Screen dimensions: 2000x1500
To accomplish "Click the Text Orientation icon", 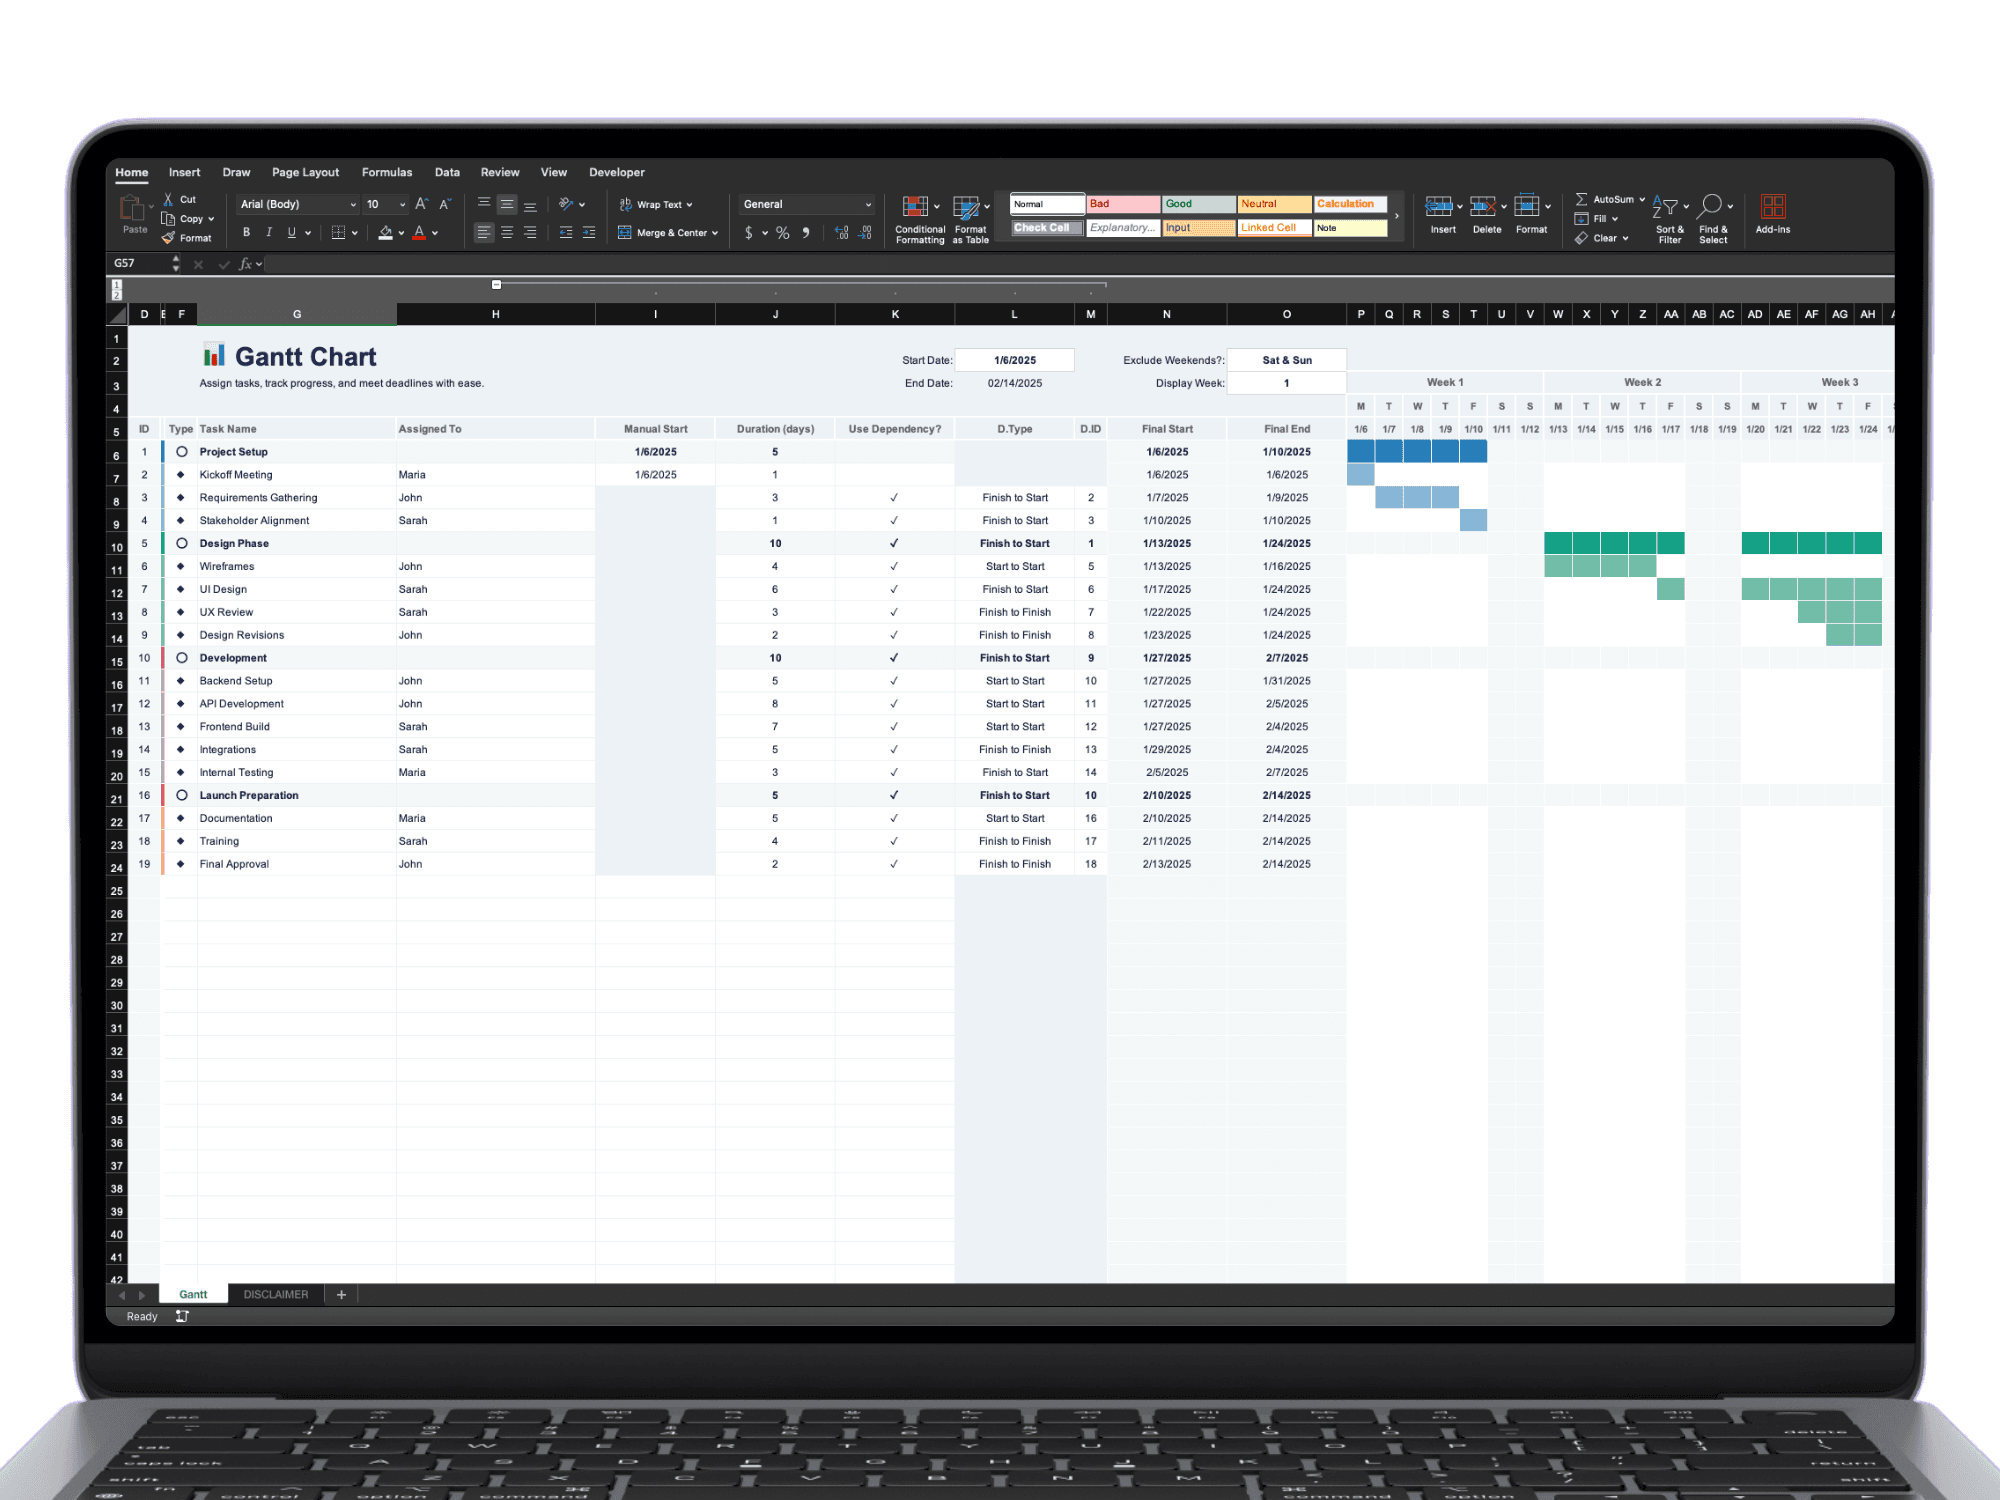I will (x=566, y=204).
